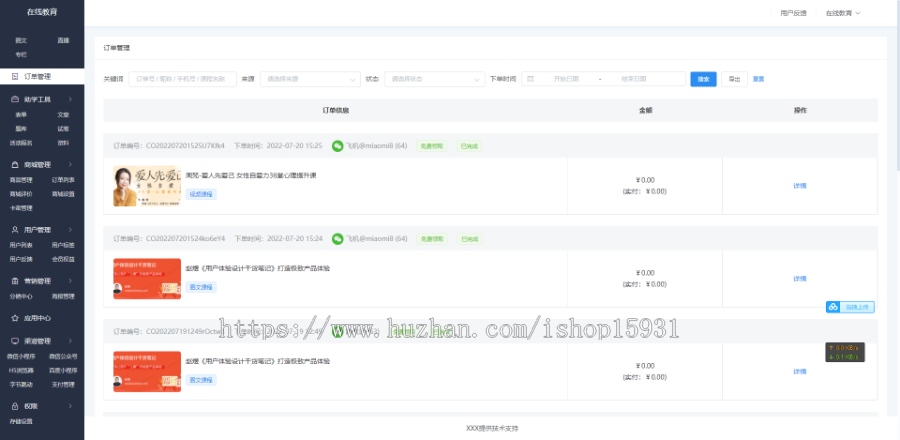Screen dimensions: 900x440
Task: Click the 结束日期 end date field
Action: (x=634, y=79)
